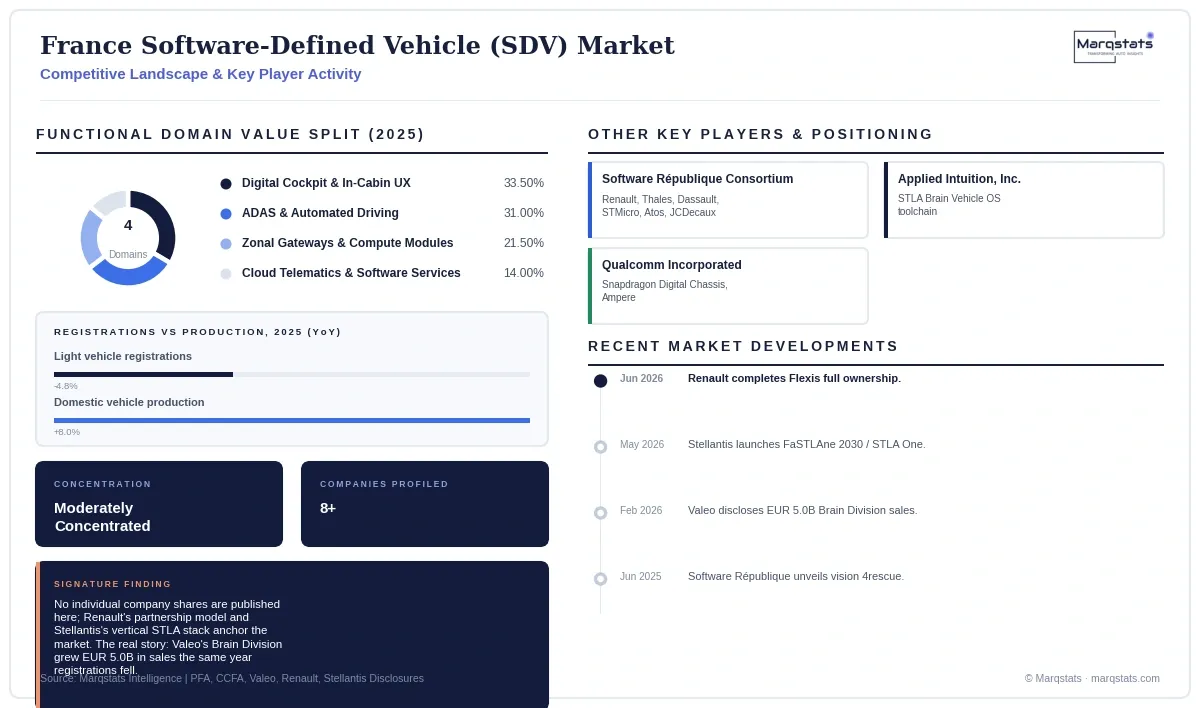This screenshot has height=708, width=1200.
Task: Click the 'Functional Domain Value Split (2025)' heading
Action: [230, 135]
